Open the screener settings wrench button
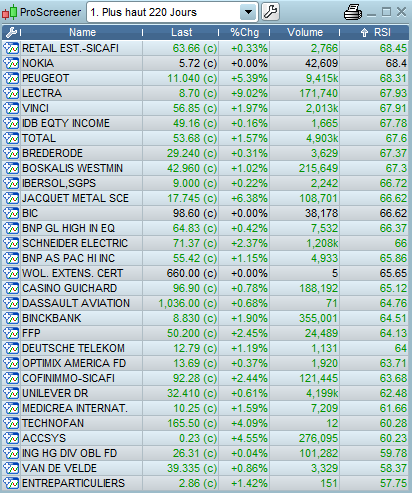 pyautogui.click(x=270, y=12)
